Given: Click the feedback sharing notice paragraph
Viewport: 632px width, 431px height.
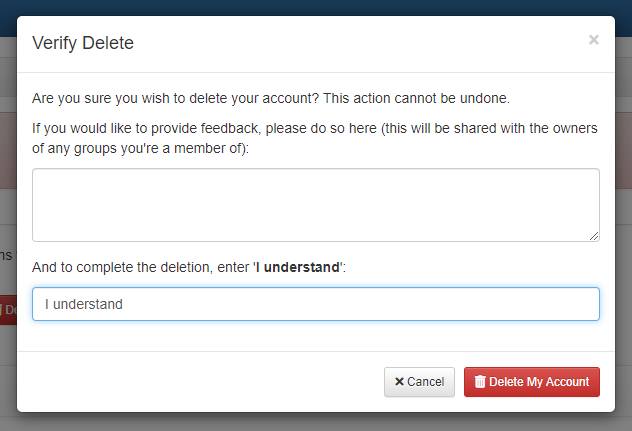Looking at the screenshot, I should tap(315, 138).
